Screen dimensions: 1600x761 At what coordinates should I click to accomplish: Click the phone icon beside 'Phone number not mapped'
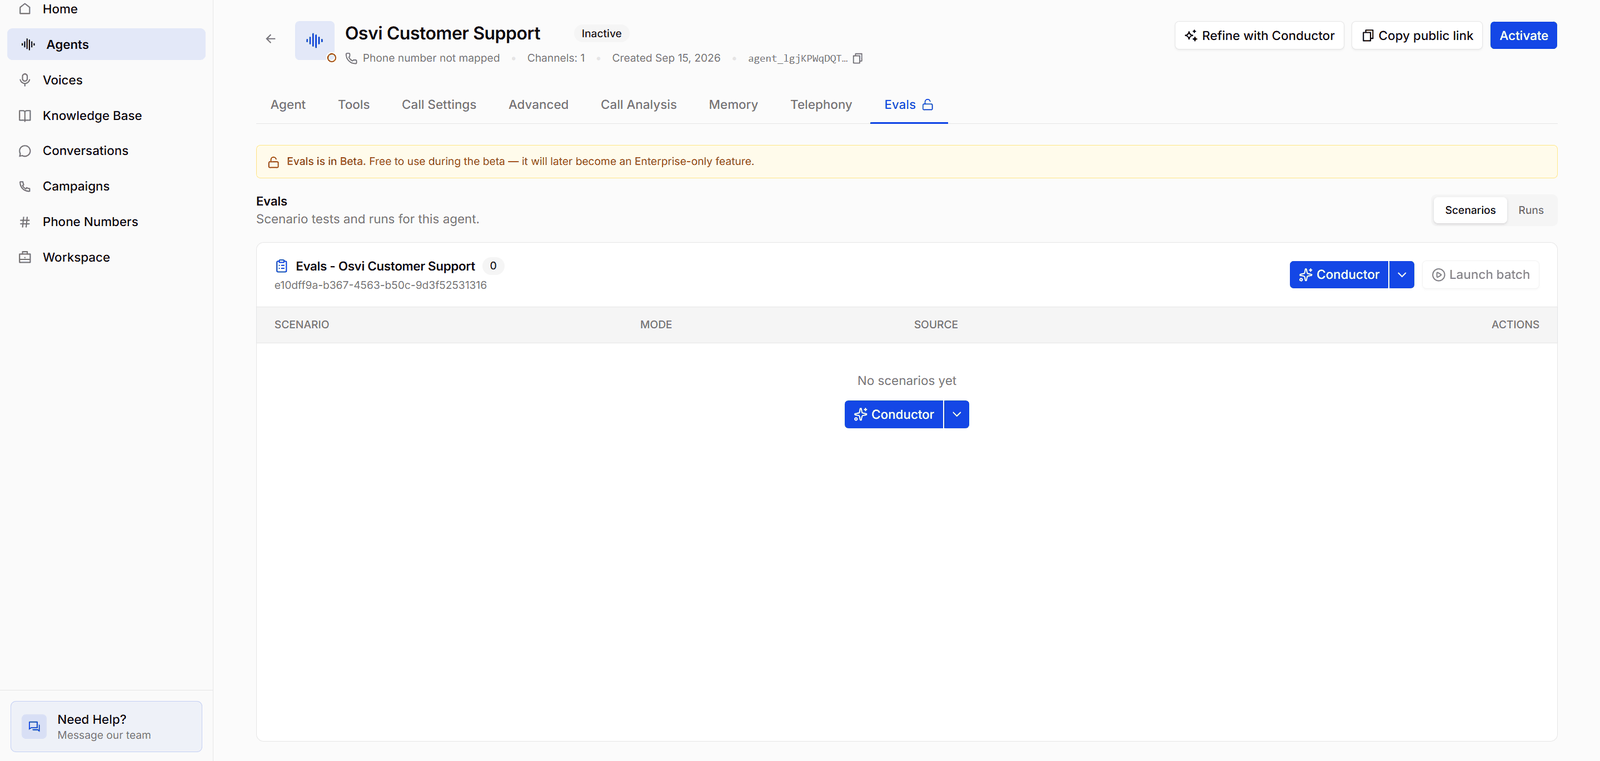351,58
